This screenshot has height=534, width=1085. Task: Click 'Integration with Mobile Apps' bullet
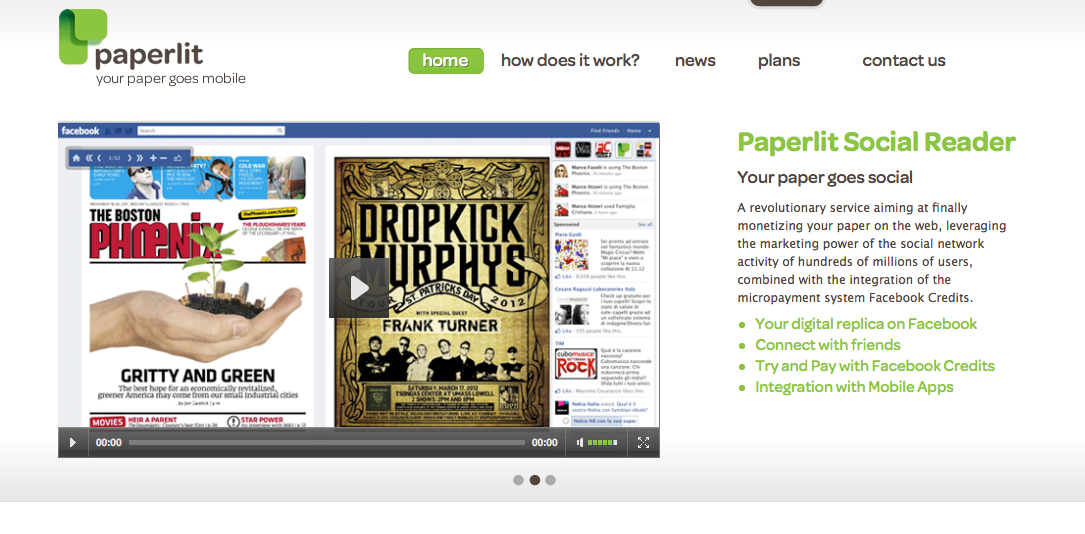[854, 387]
